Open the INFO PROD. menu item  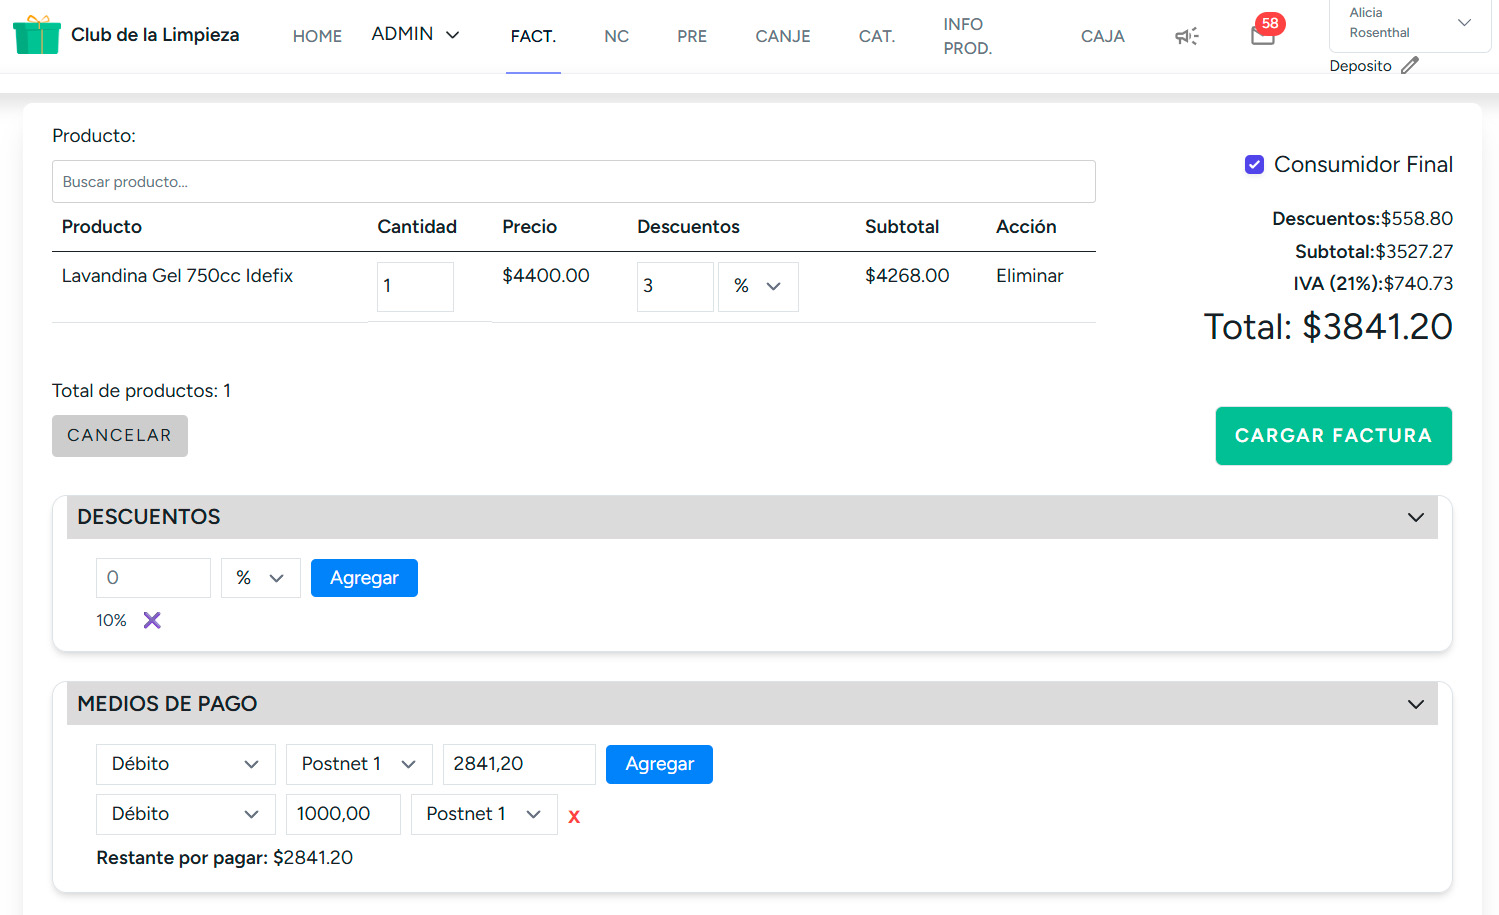pos(968,36)
